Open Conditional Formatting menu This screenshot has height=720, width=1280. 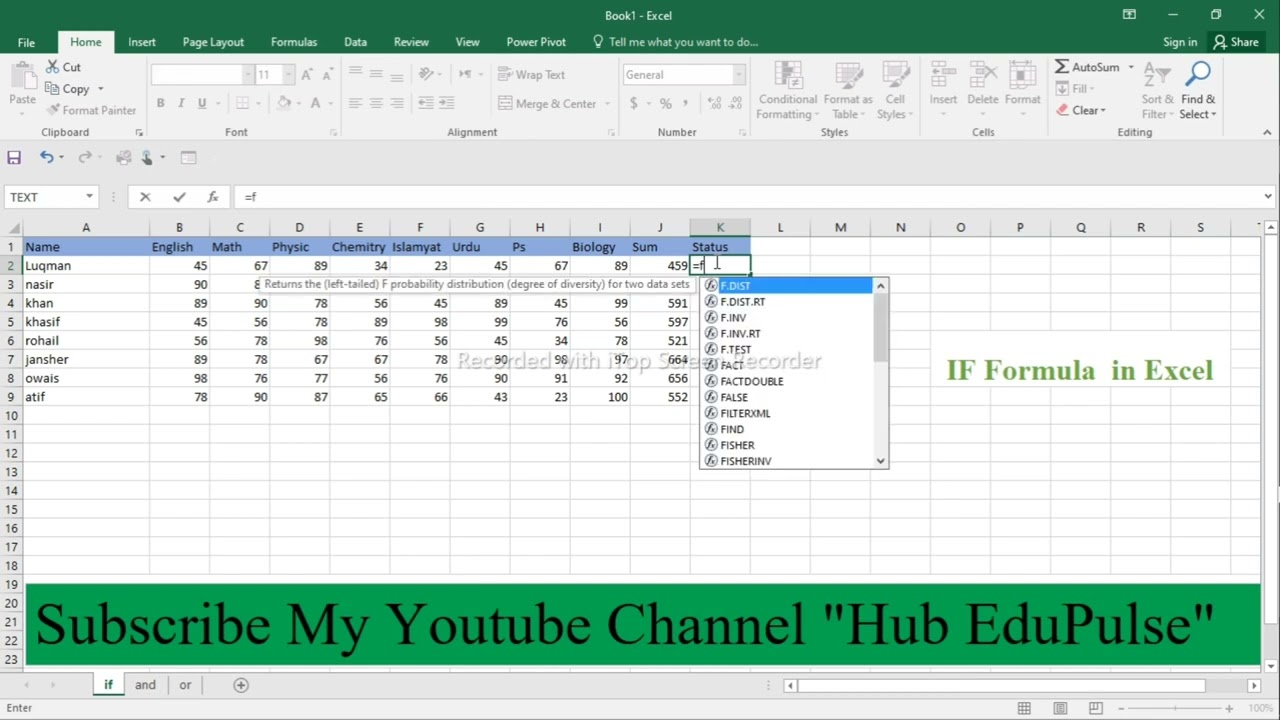787,90
